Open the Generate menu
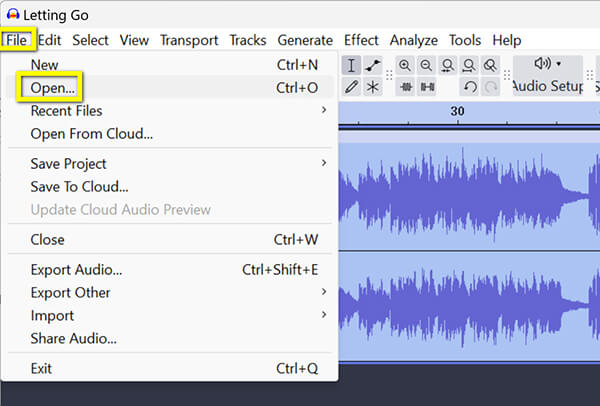The height and width of the screenshot is (406, 600). click(305, 40)
